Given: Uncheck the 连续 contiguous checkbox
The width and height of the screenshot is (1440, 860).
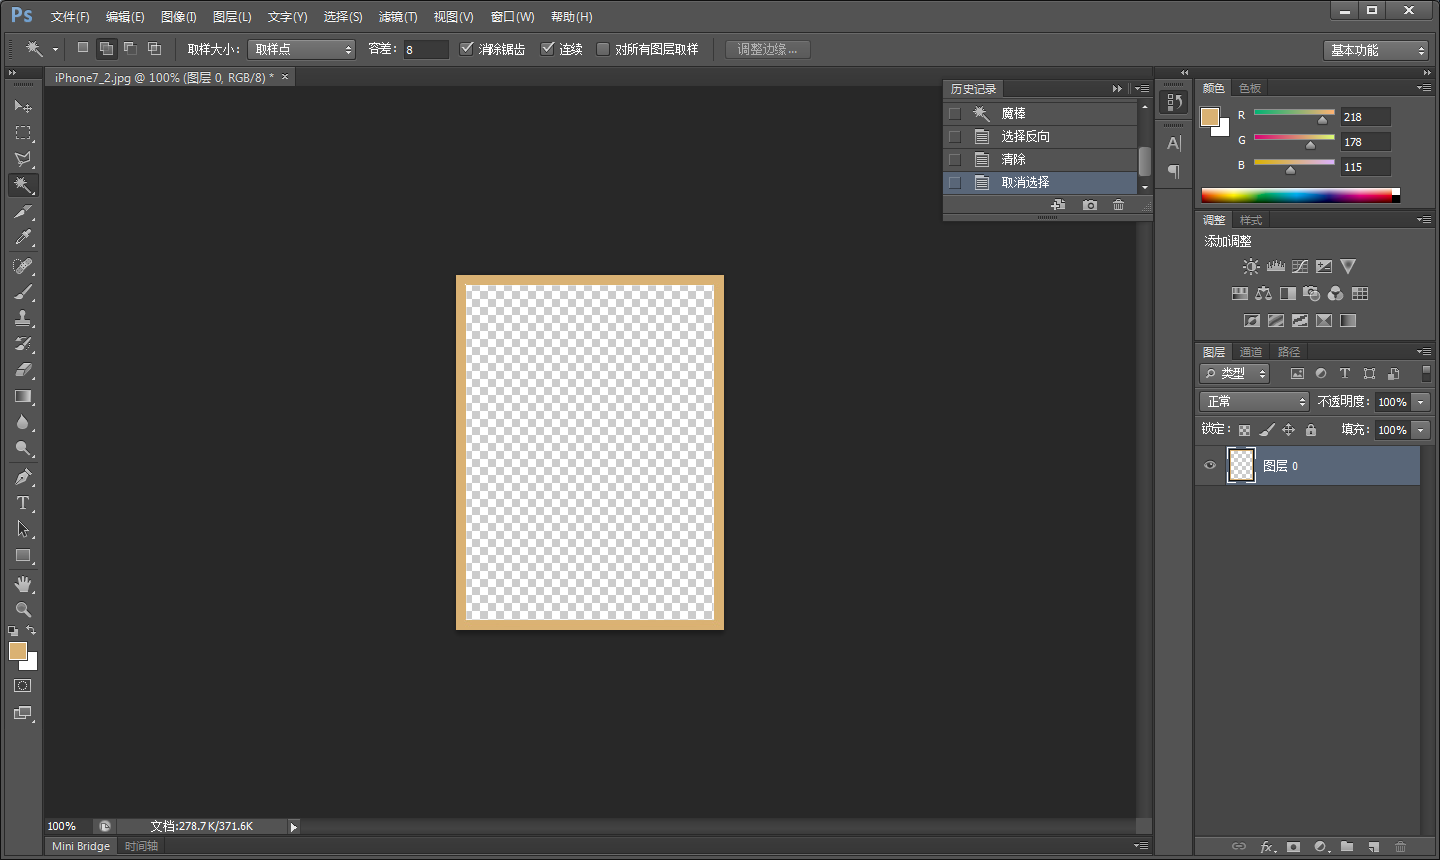Looking at the screenshot, I should pos(548,49).
